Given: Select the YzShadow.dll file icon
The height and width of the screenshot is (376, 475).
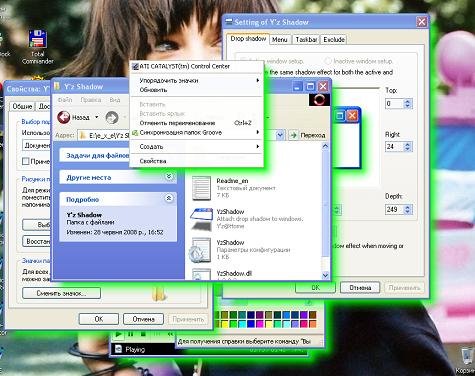Looking at the screenshot, I should [201, 274].
